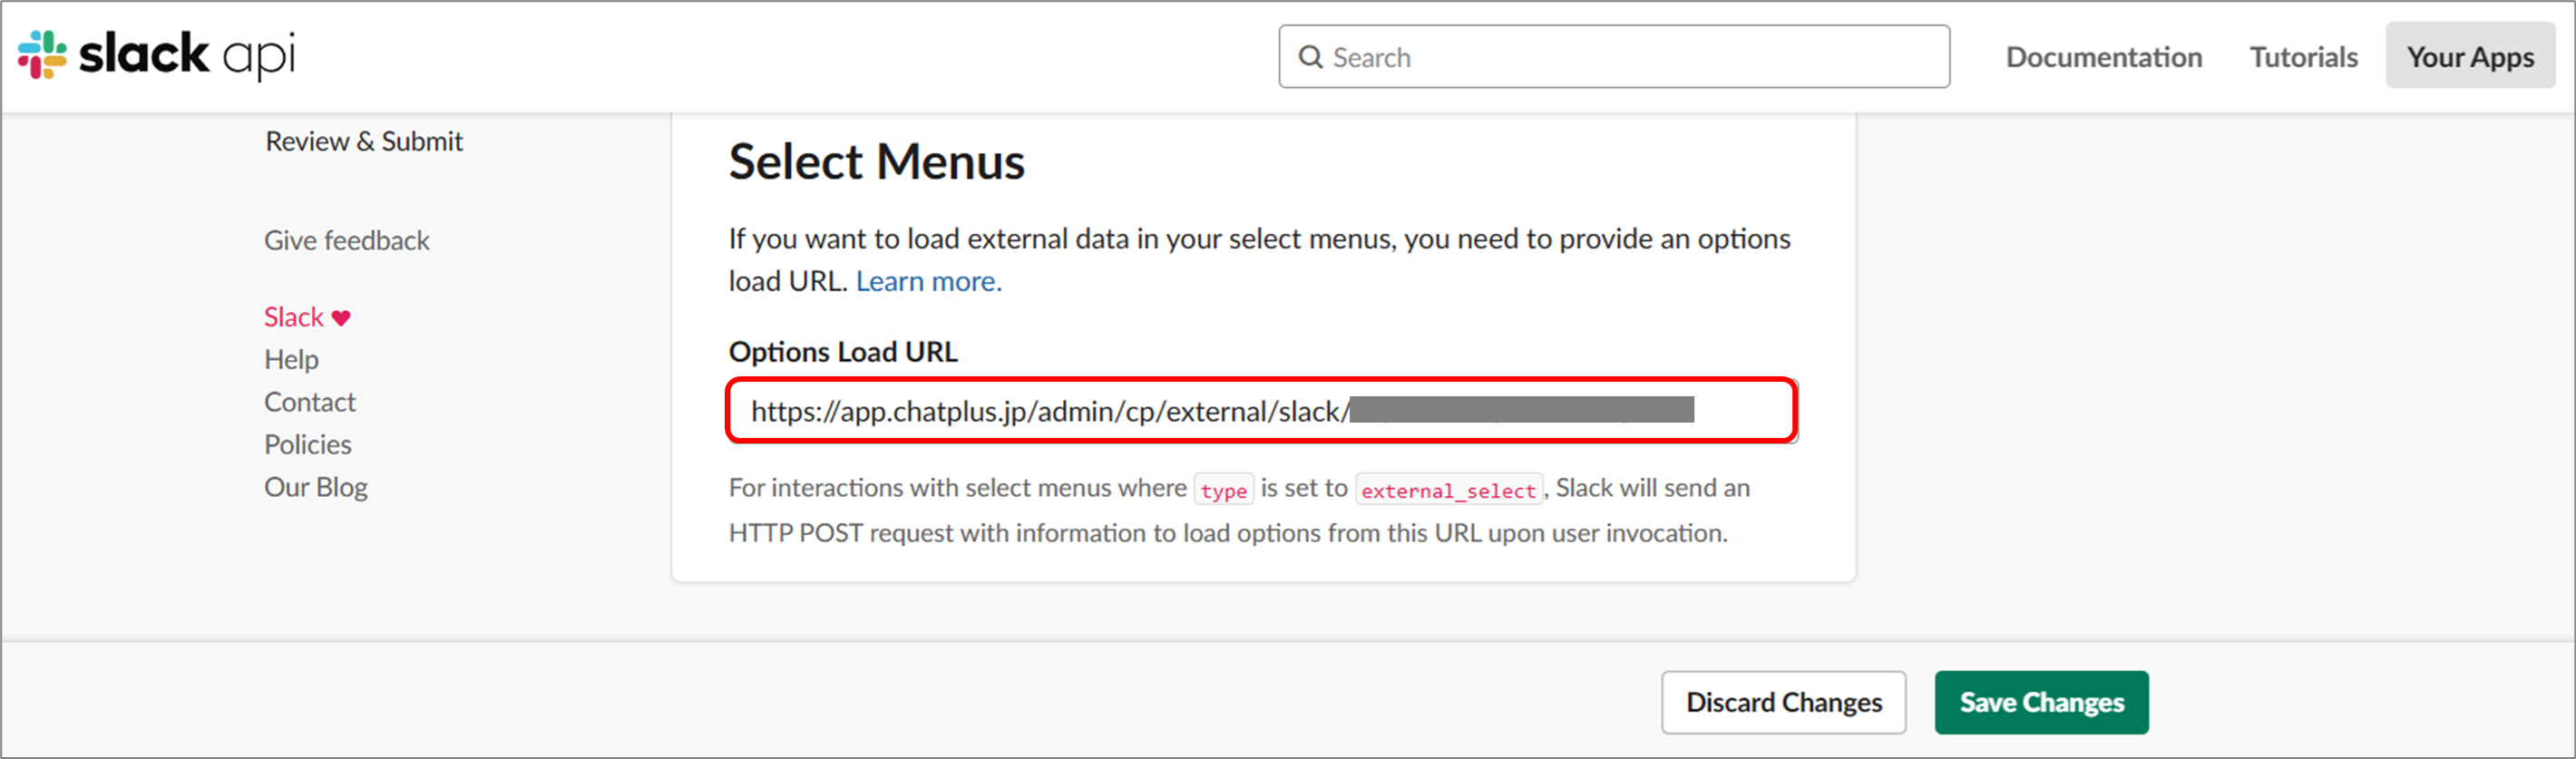Screen dimensions: 2576x759
Task: Select Review & Submit in sidebar
Action: 364,141
